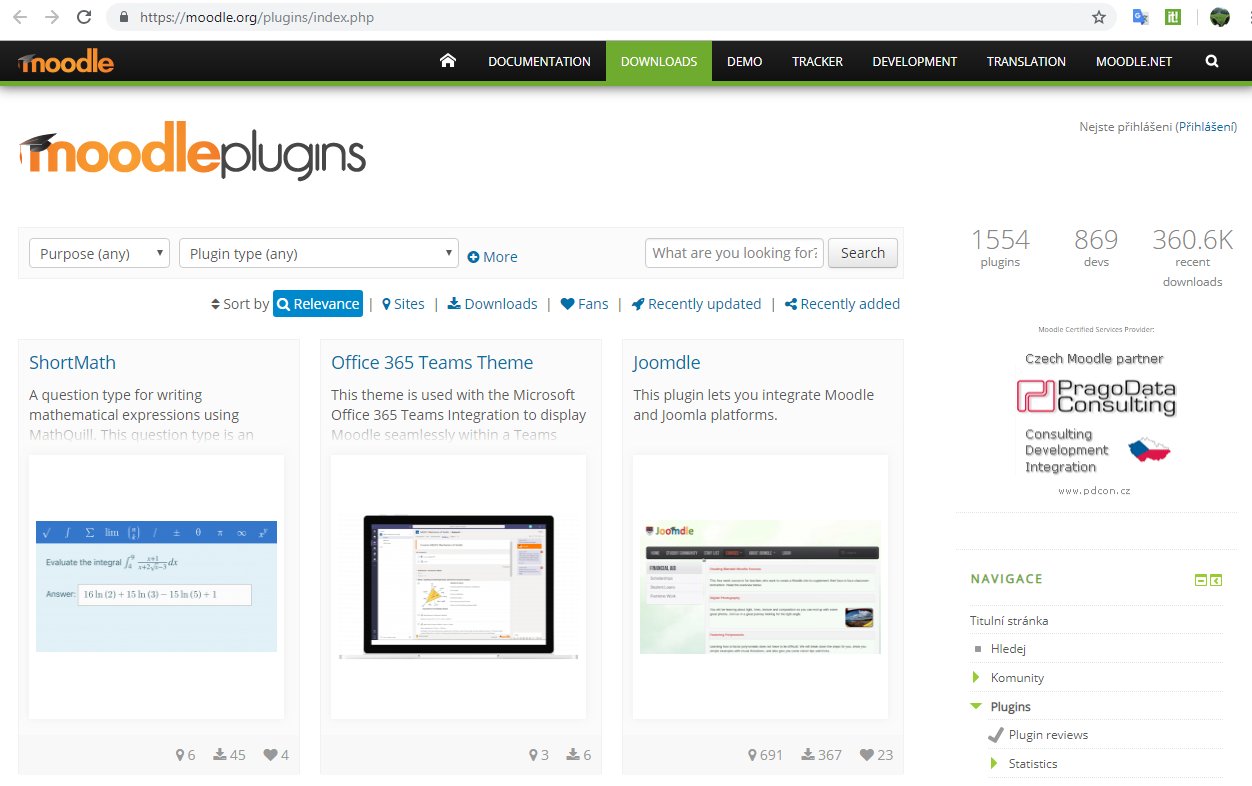Click the sites pin on Office 365 Teams card

534,755
